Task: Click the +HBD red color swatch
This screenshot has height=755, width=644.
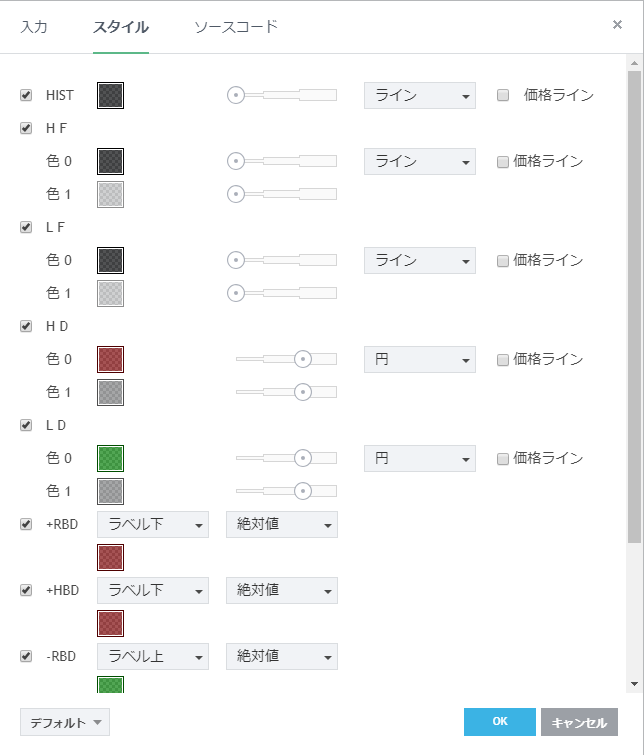Action: pyautogui.click(x=110, y=623)
